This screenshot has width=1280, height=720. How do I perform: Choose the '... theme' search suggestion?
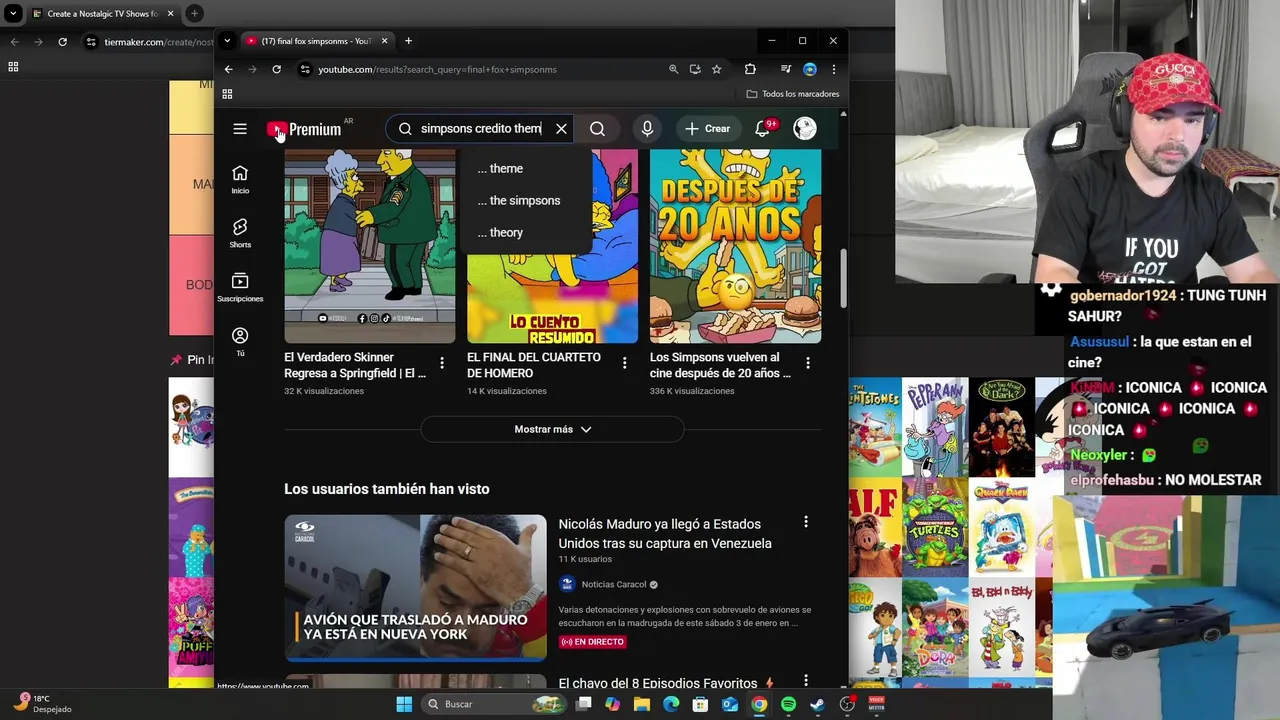click(x=526, y=168)
